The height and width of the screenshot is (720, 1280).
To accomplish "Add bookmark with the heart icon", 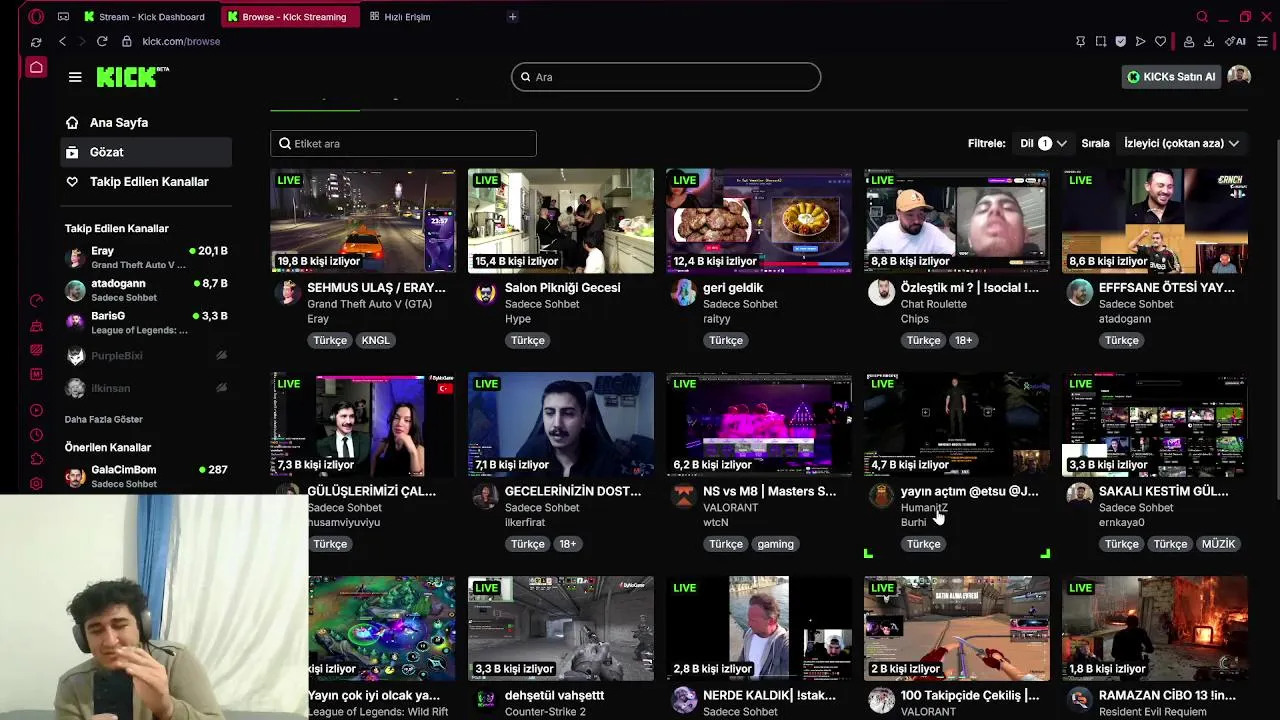I will (1160, 41).
